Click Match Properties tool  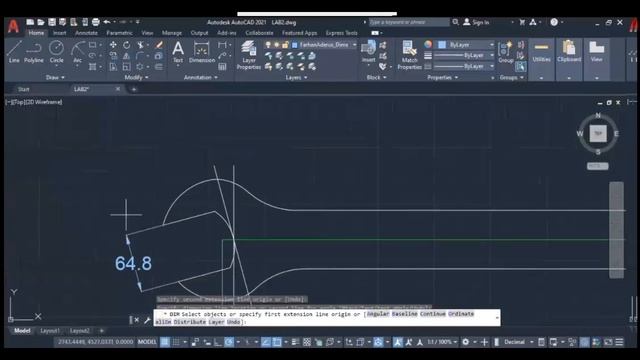click(x=409, y=55)
